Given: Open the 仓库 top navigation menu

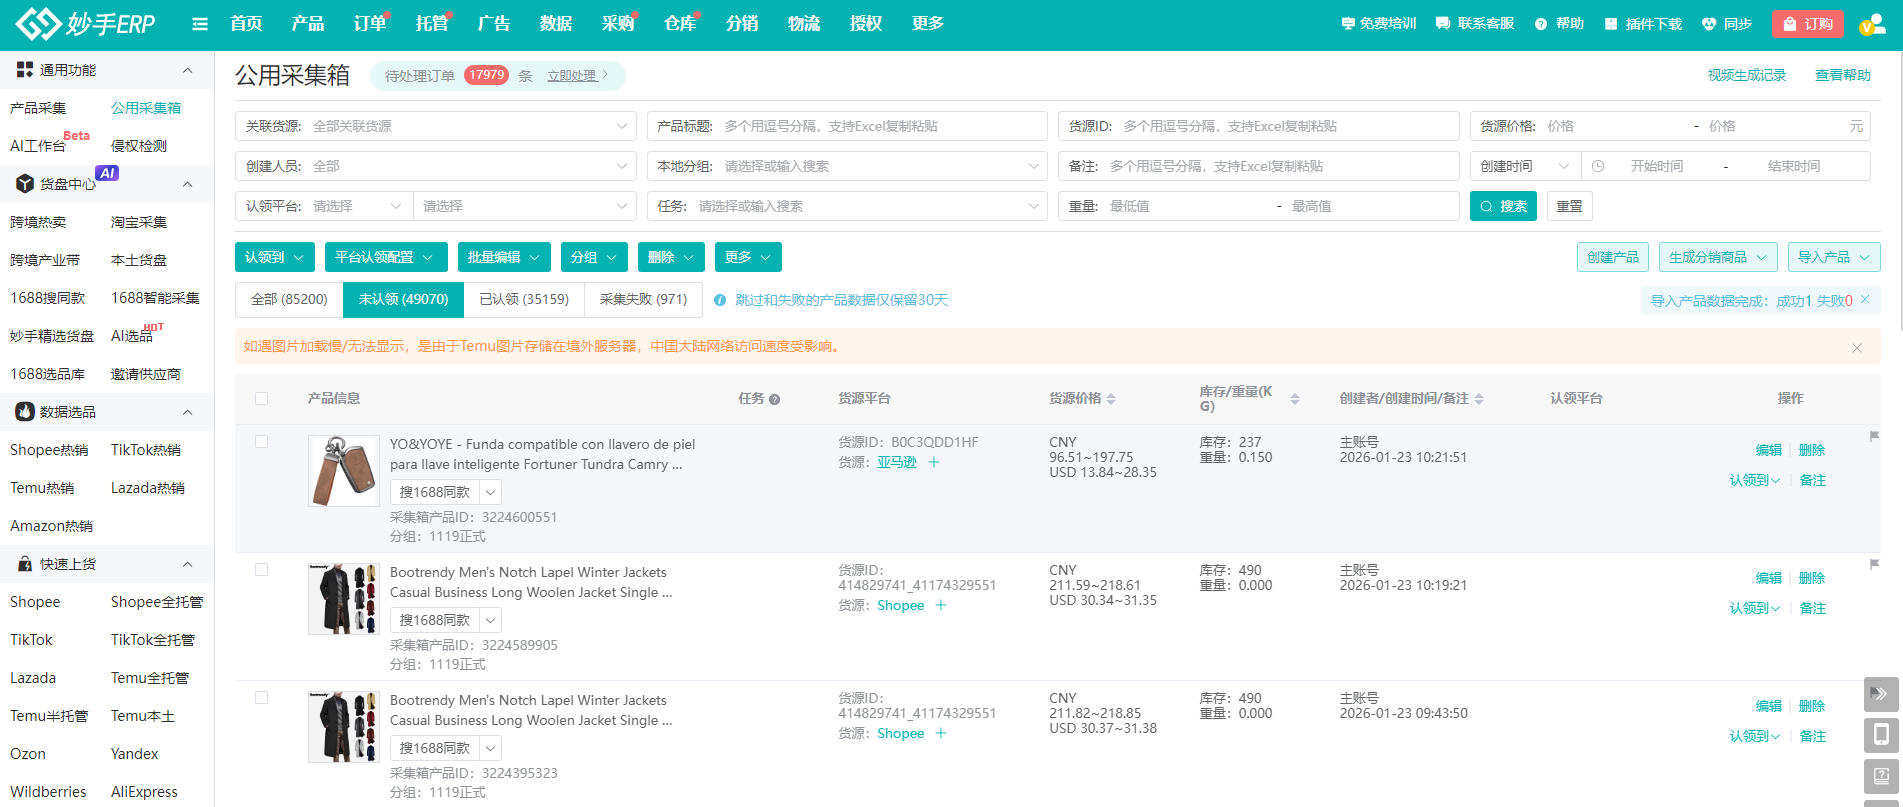Looking at the screenshot, I should click(680, 24).
